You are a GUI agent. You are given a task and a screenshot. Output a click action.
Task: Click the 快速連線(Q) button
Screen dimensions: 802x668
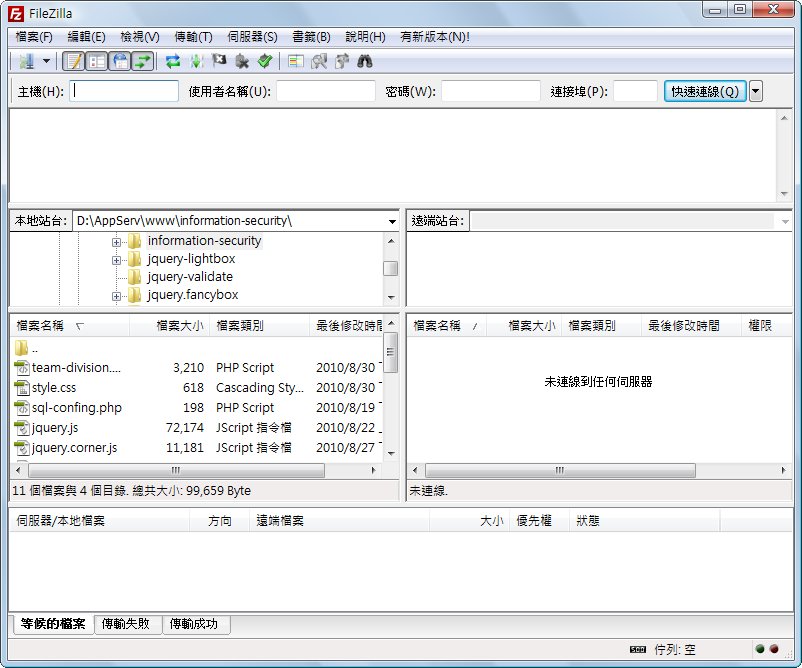pyautogui.click(x=705, y=91)
